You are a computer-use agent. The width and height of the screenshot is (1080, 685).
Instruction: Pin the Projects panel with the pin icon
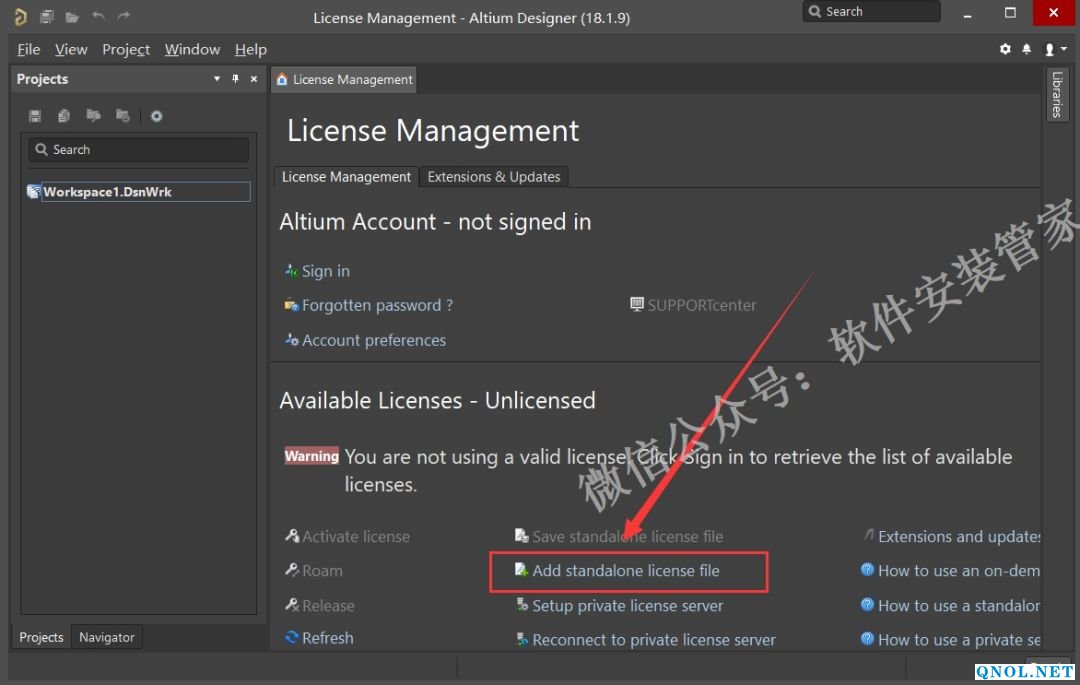coord(236,79)
